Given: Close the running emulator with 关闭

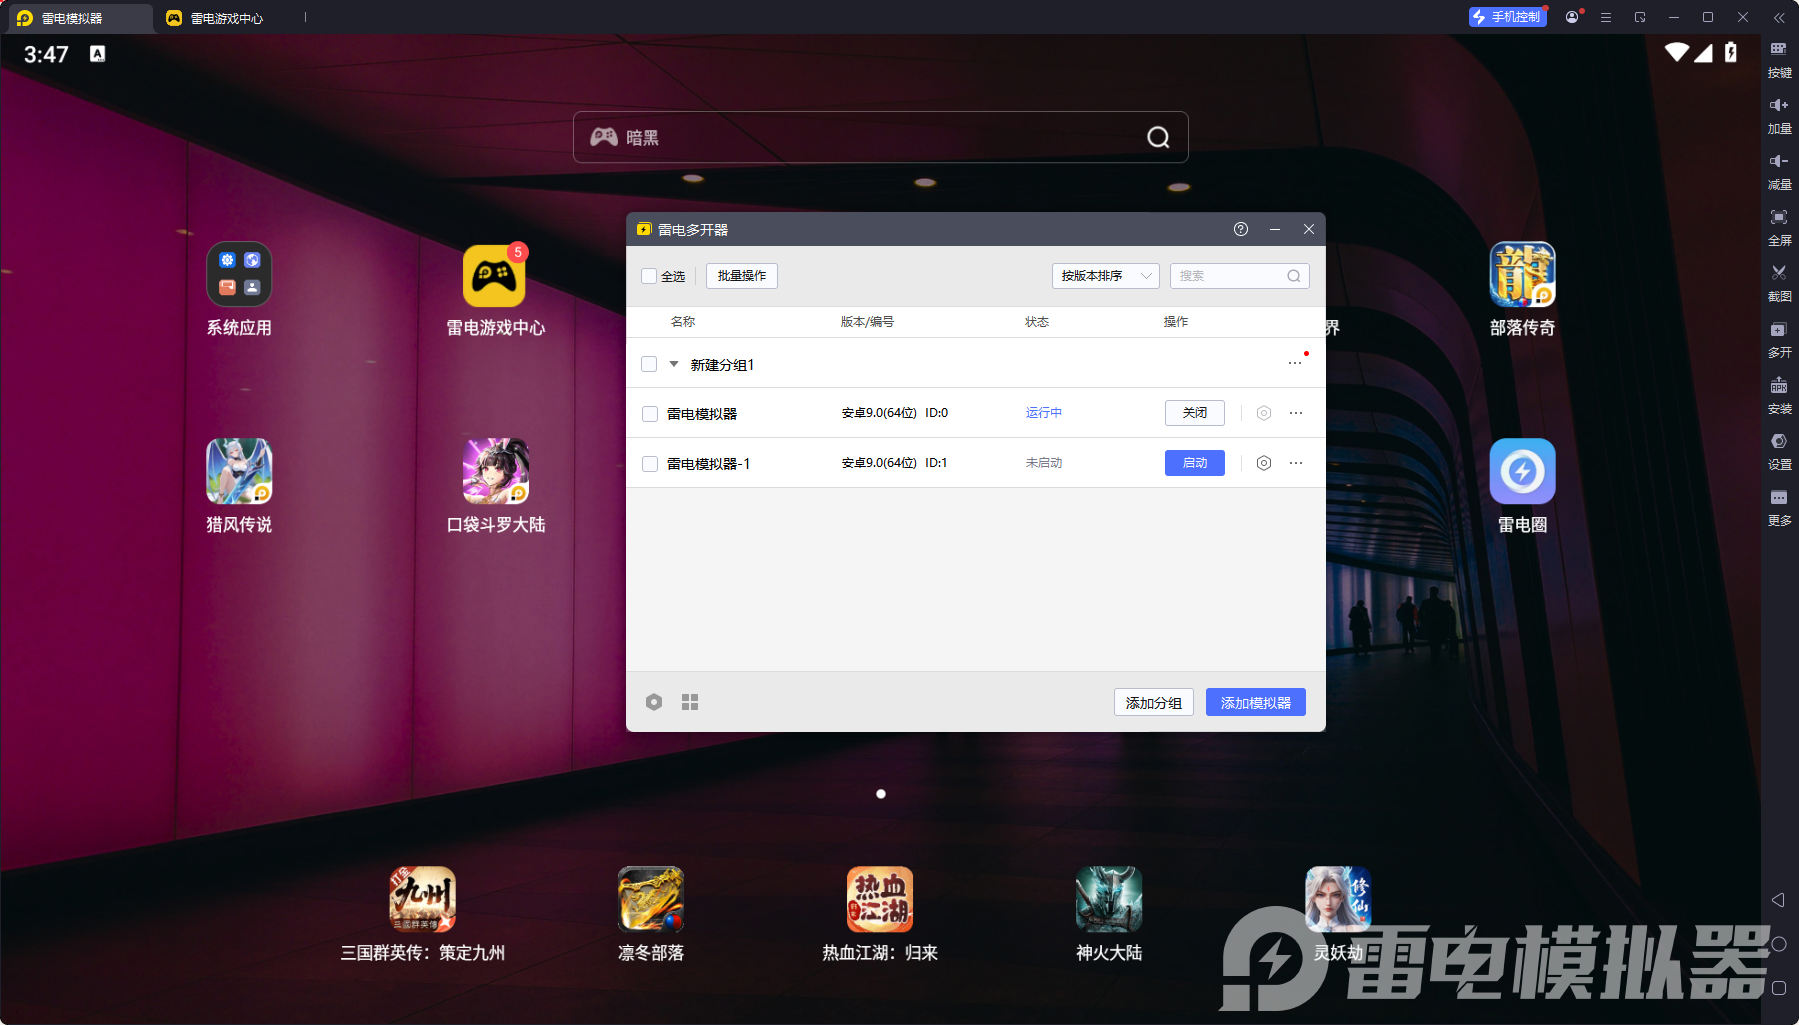Looking at the screenshot, I should pos(1195,413).
